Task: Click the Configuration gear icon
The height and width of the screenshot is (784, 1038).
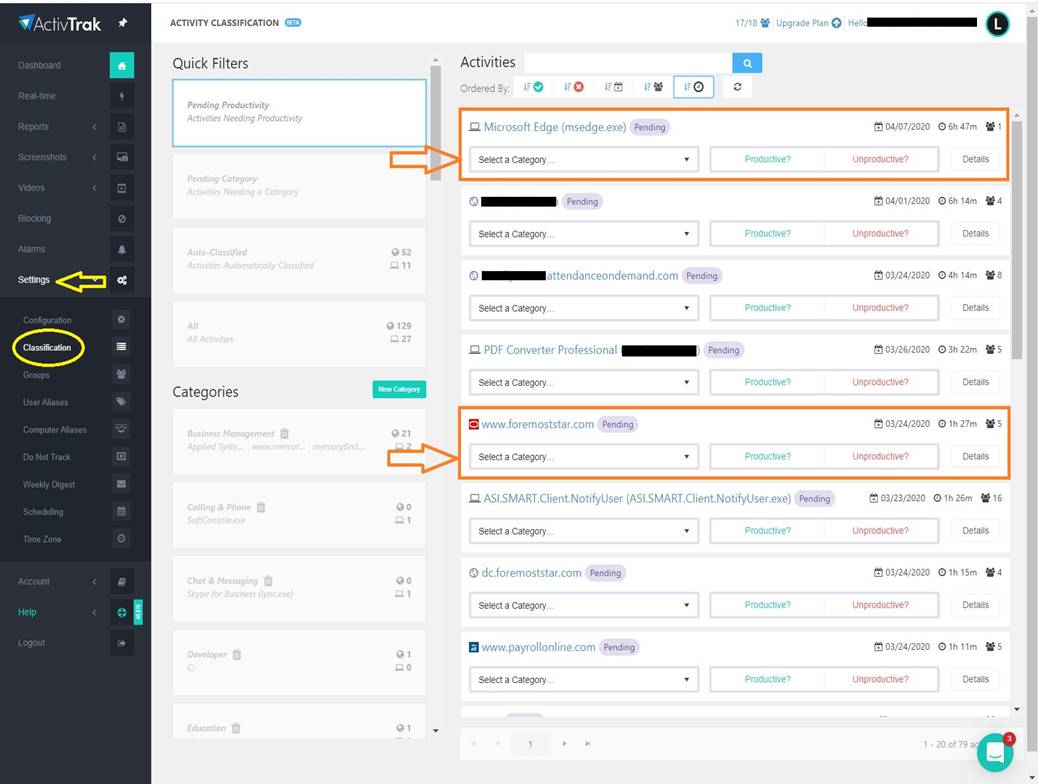Action: click(121, 320)
